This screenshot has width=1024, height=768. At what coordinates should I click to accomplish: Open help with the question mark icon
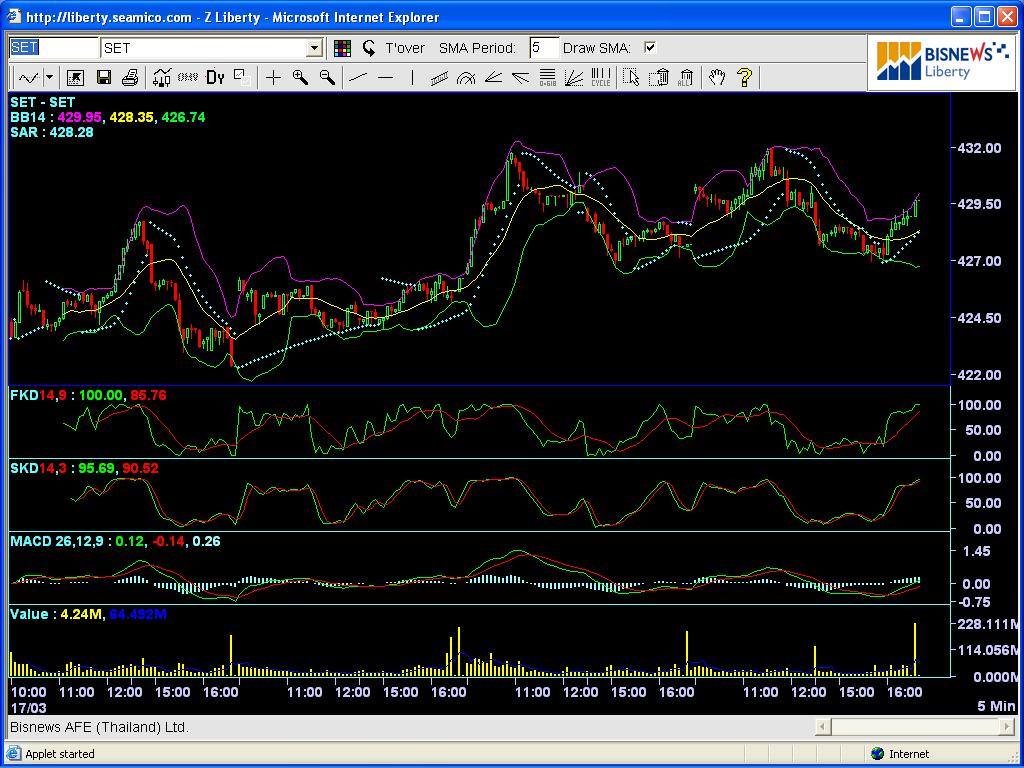[744, 78]
